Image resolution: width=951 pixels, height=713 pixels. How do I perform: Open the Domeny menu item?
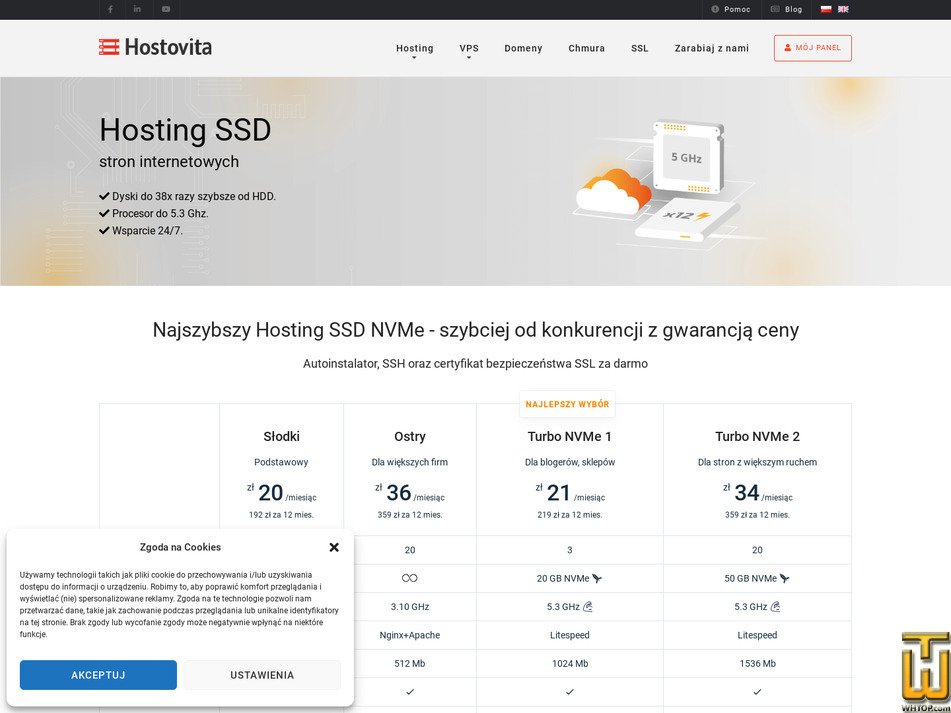coord(523,49)
